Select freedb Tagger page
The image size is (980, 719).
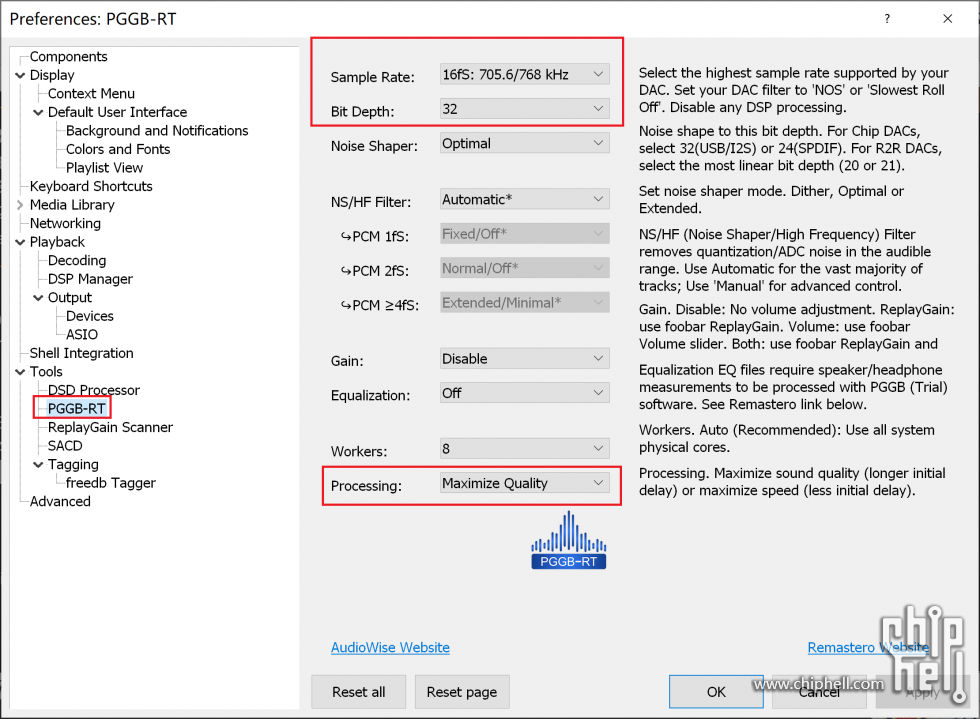[x=111, y=483]
